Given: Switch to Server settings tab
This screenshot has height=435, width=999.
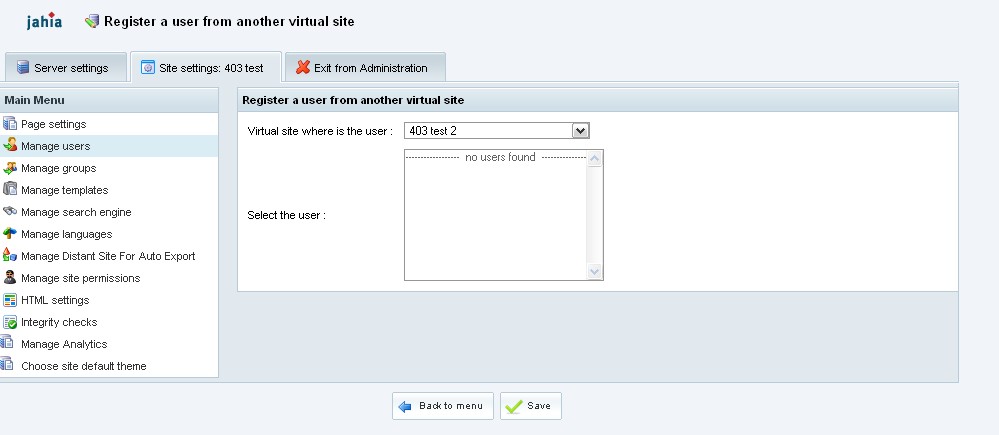Looking at the screenshot, I should [66, 68].
